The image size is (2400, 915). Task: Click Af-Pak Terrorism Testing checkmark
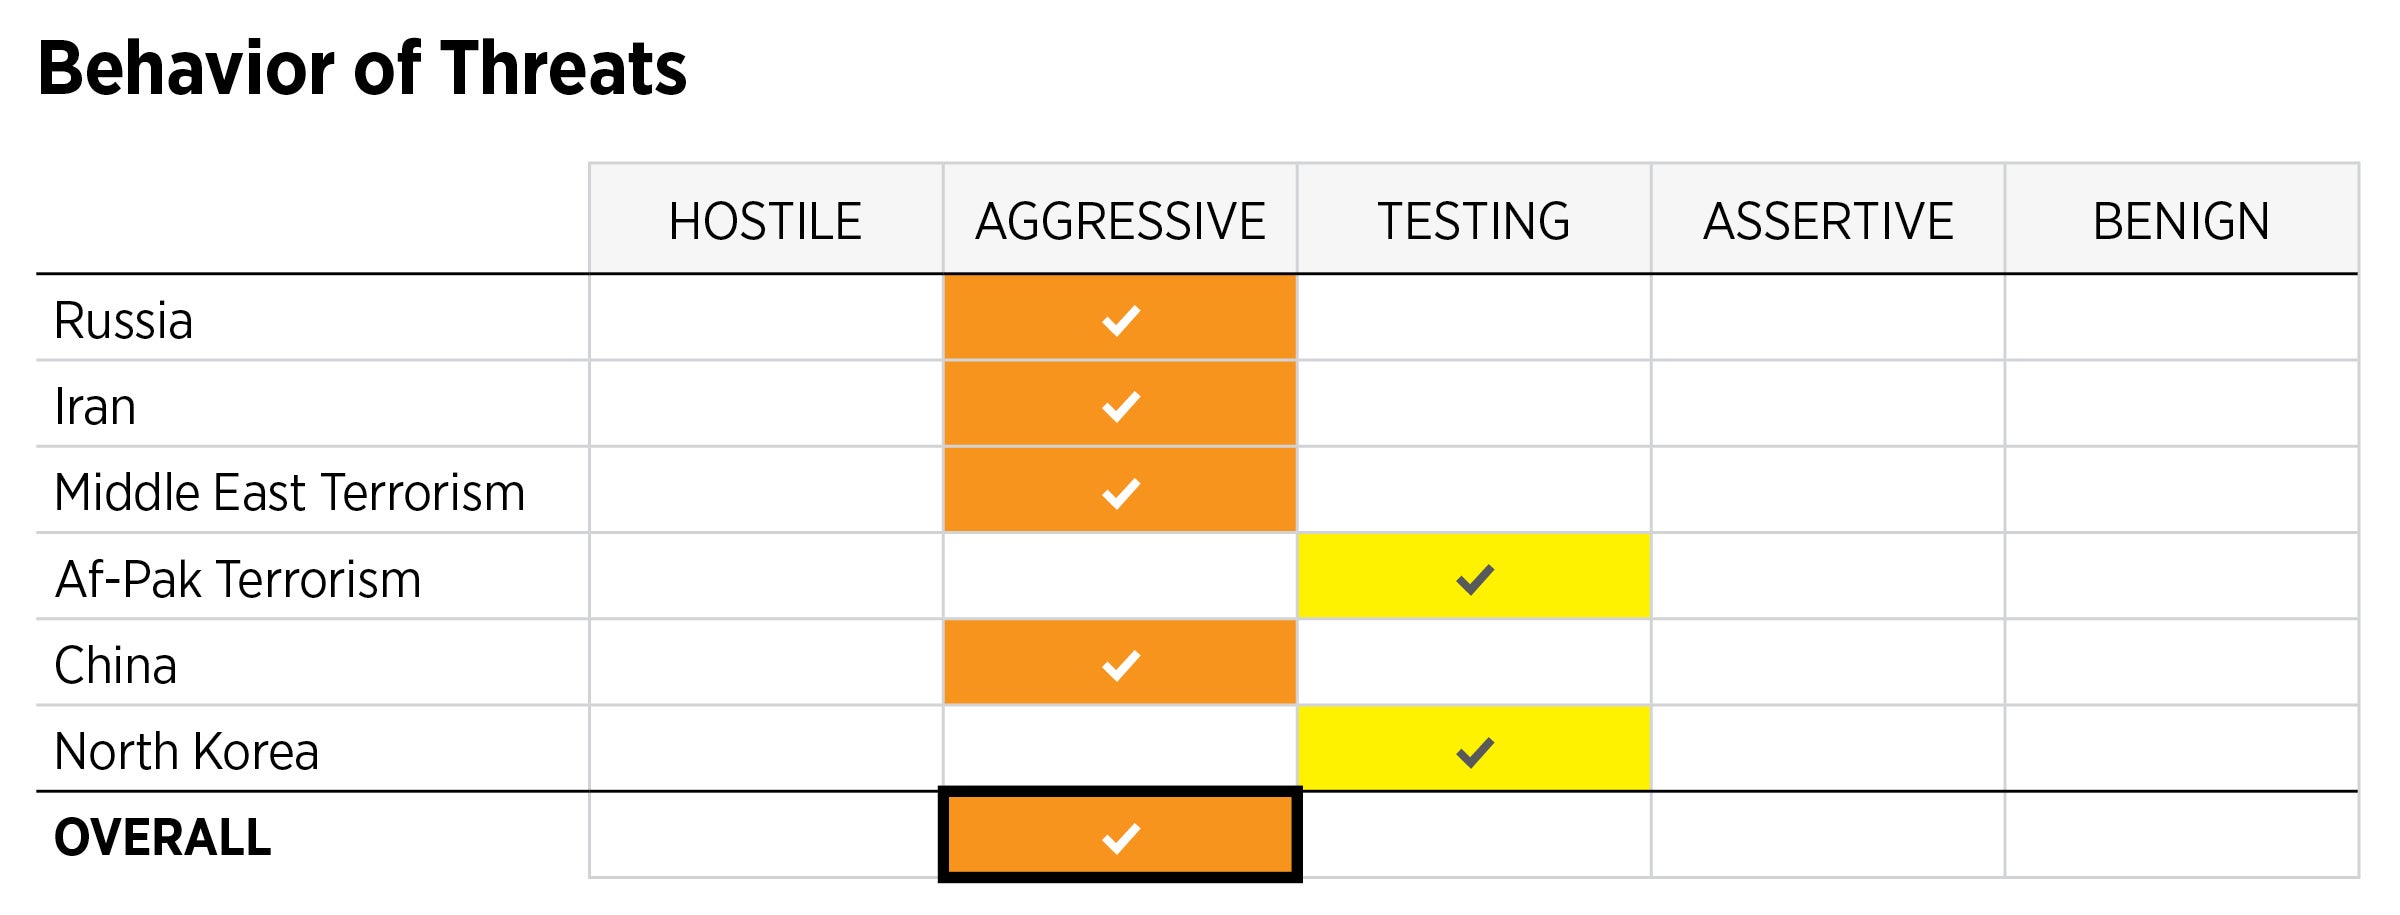(1474, 579)
